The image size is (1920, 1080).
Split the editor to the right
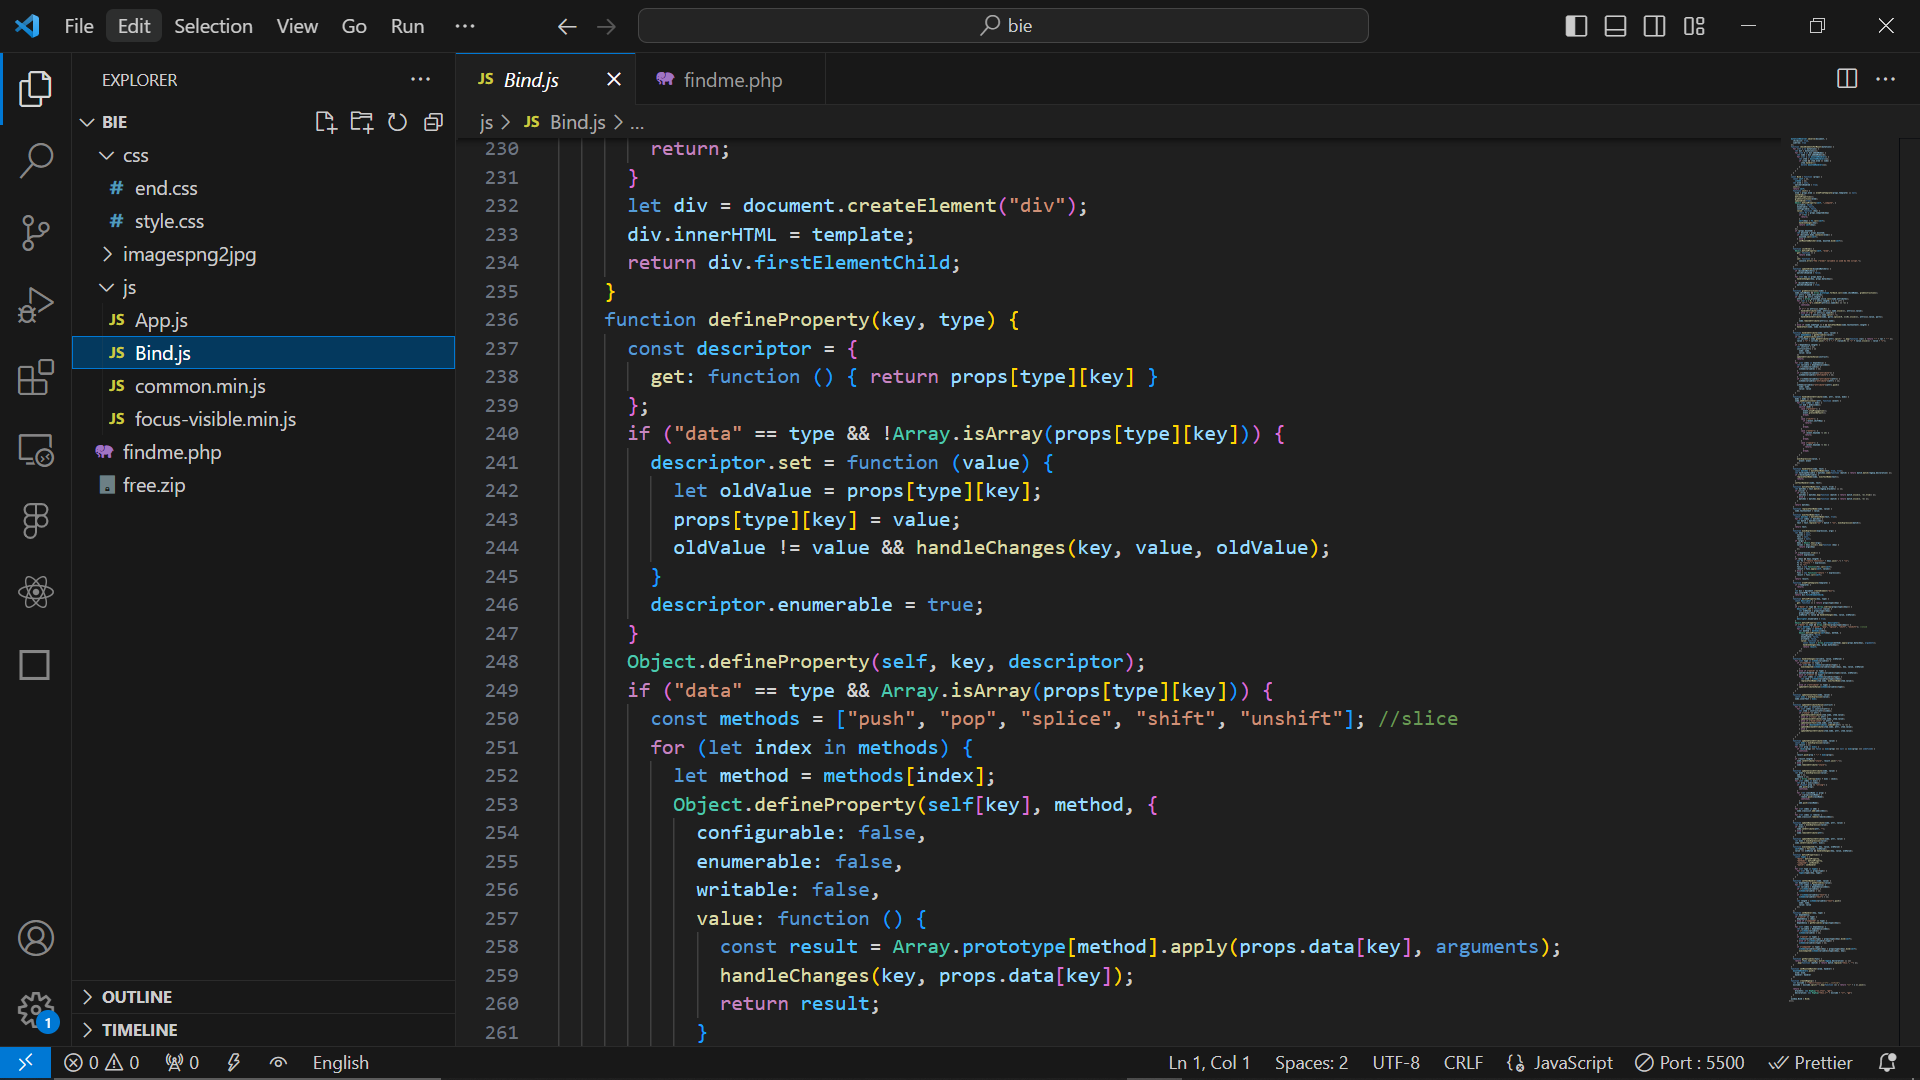pos(1847,79)
